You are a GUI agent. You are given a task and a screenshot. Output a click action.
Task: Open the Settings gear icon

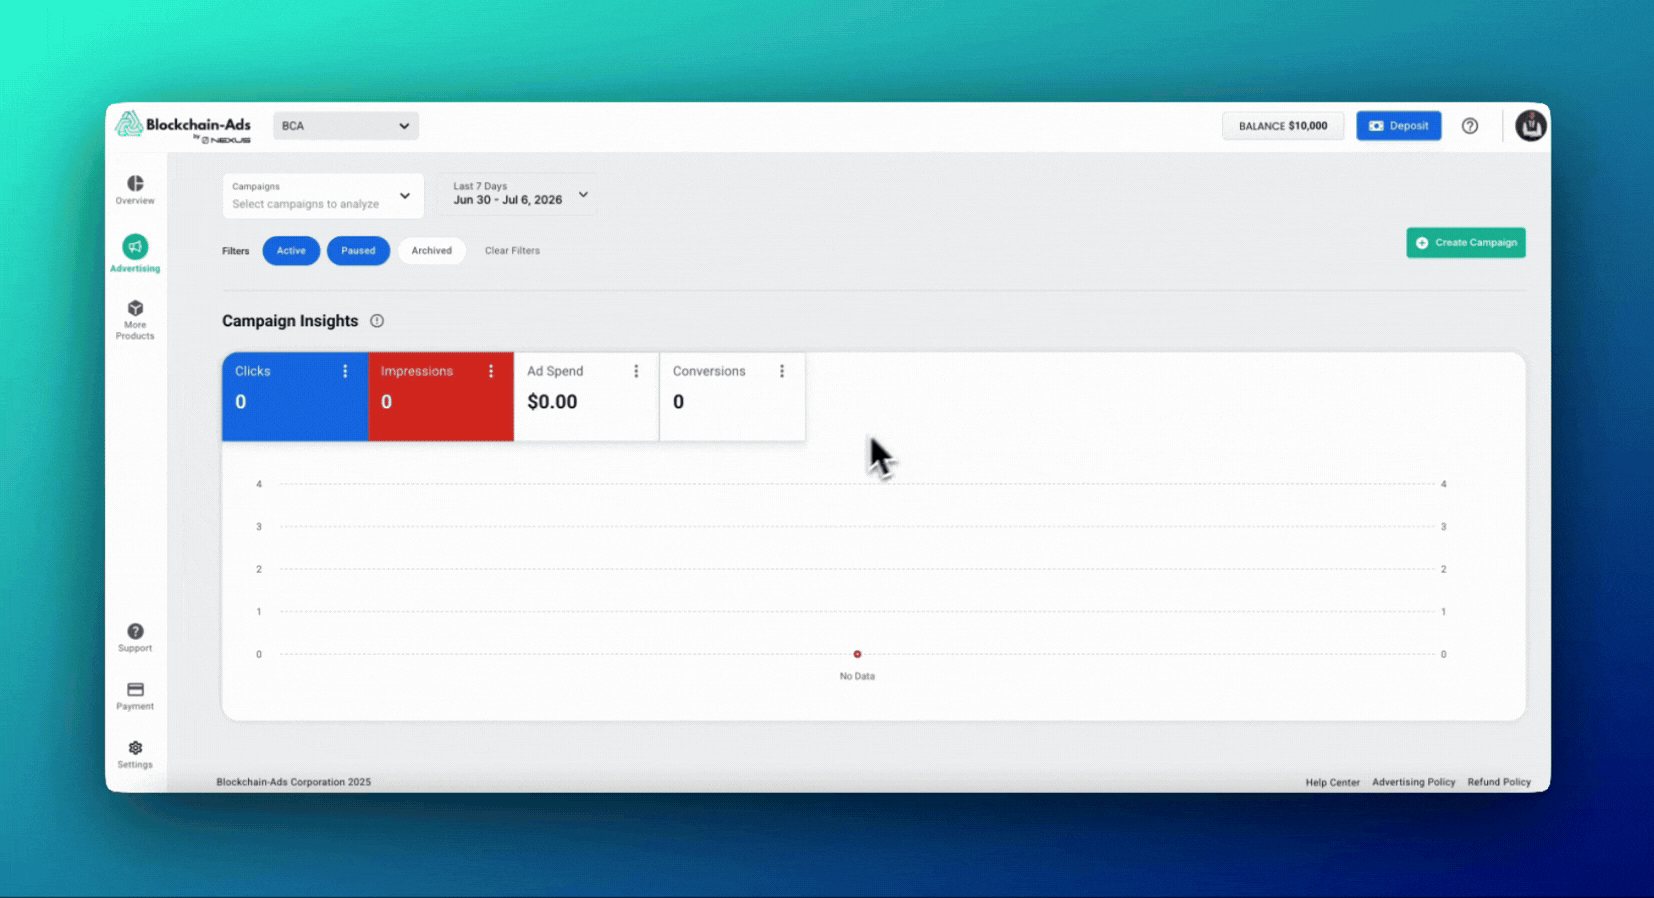click(135, 748)
